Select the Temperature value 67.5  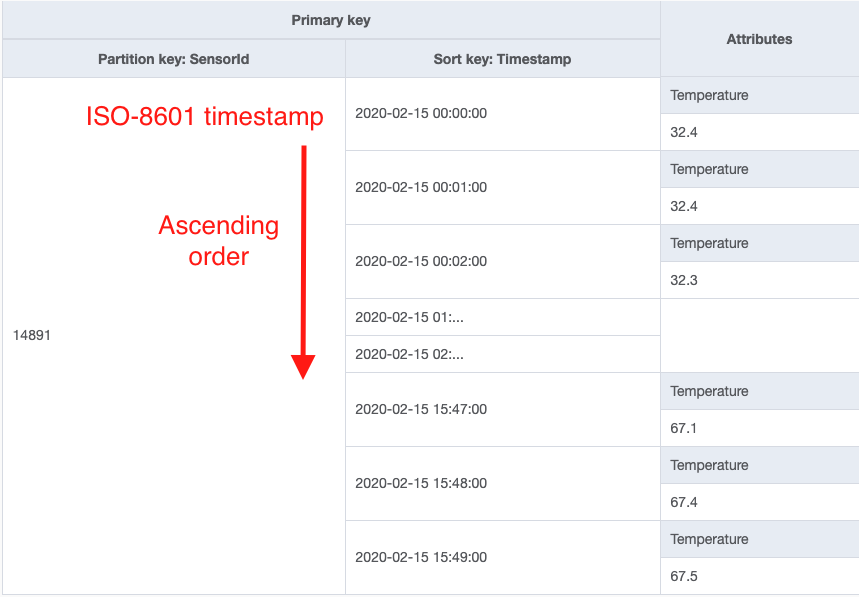(x=684, y=576)
